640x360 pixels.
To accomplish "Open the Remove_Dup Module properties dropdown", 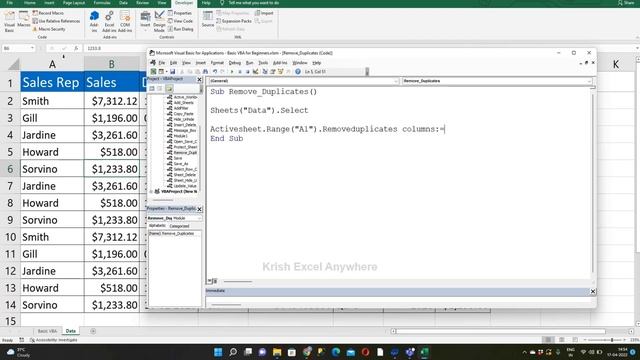I will coord(199,218).
